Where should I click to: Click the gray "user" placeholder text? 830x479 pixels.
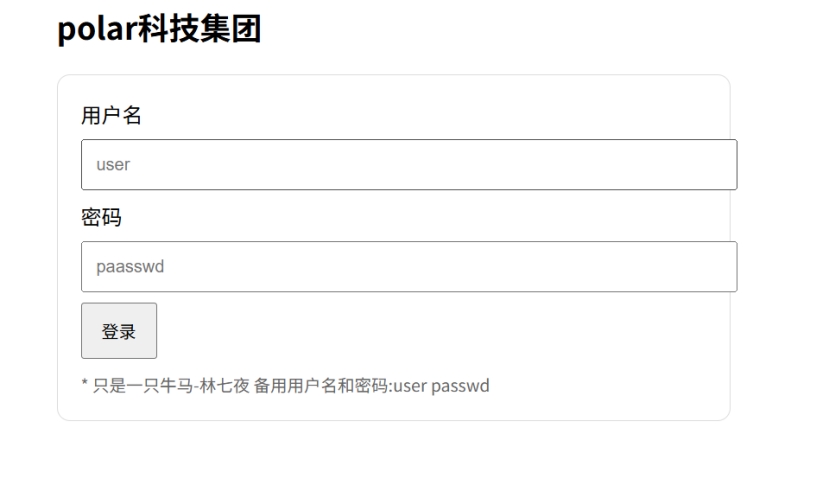pos(113,165)
